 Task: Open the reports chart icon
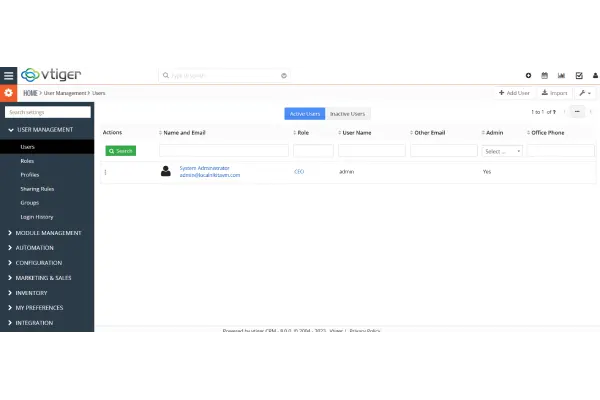pos(561,75)
